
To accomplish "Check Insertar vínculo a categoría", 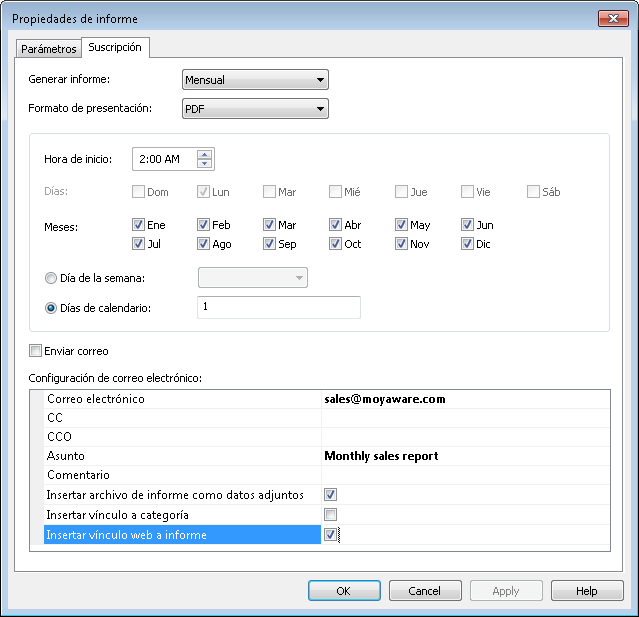I will [x=330, y=515].
